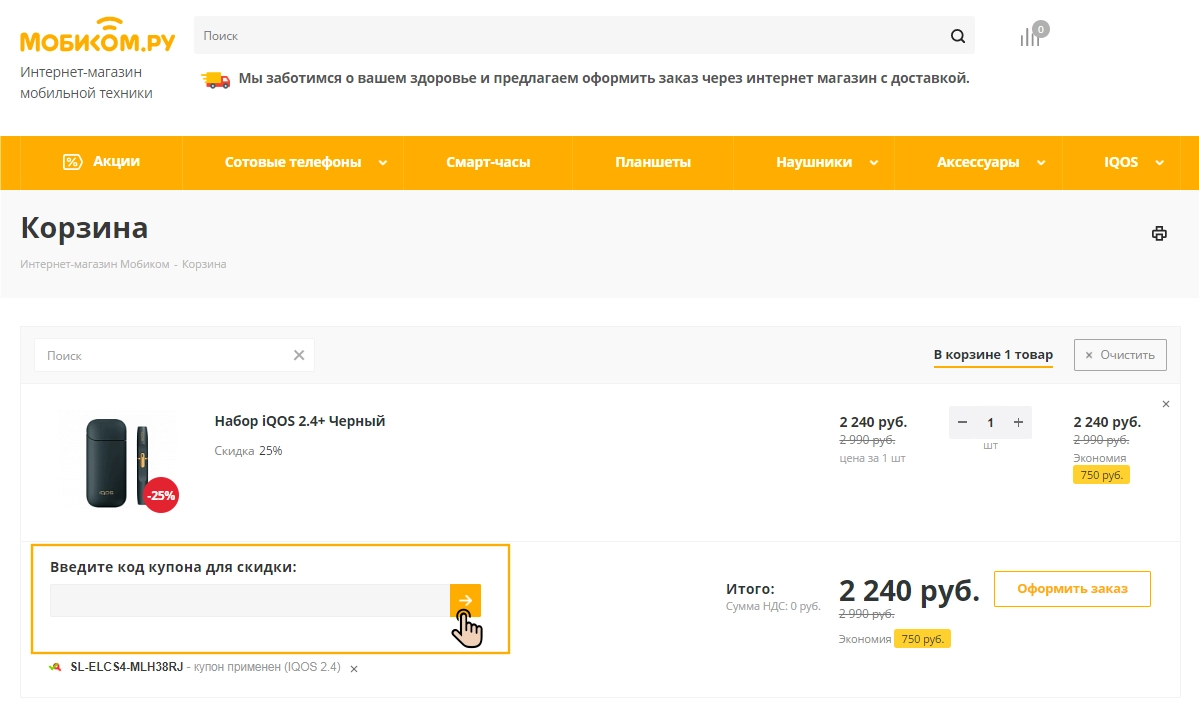Screen dimensions: 1199x715
Task: Open the Наушники menu
Action: pyautogui.click(x=814, y=162)
